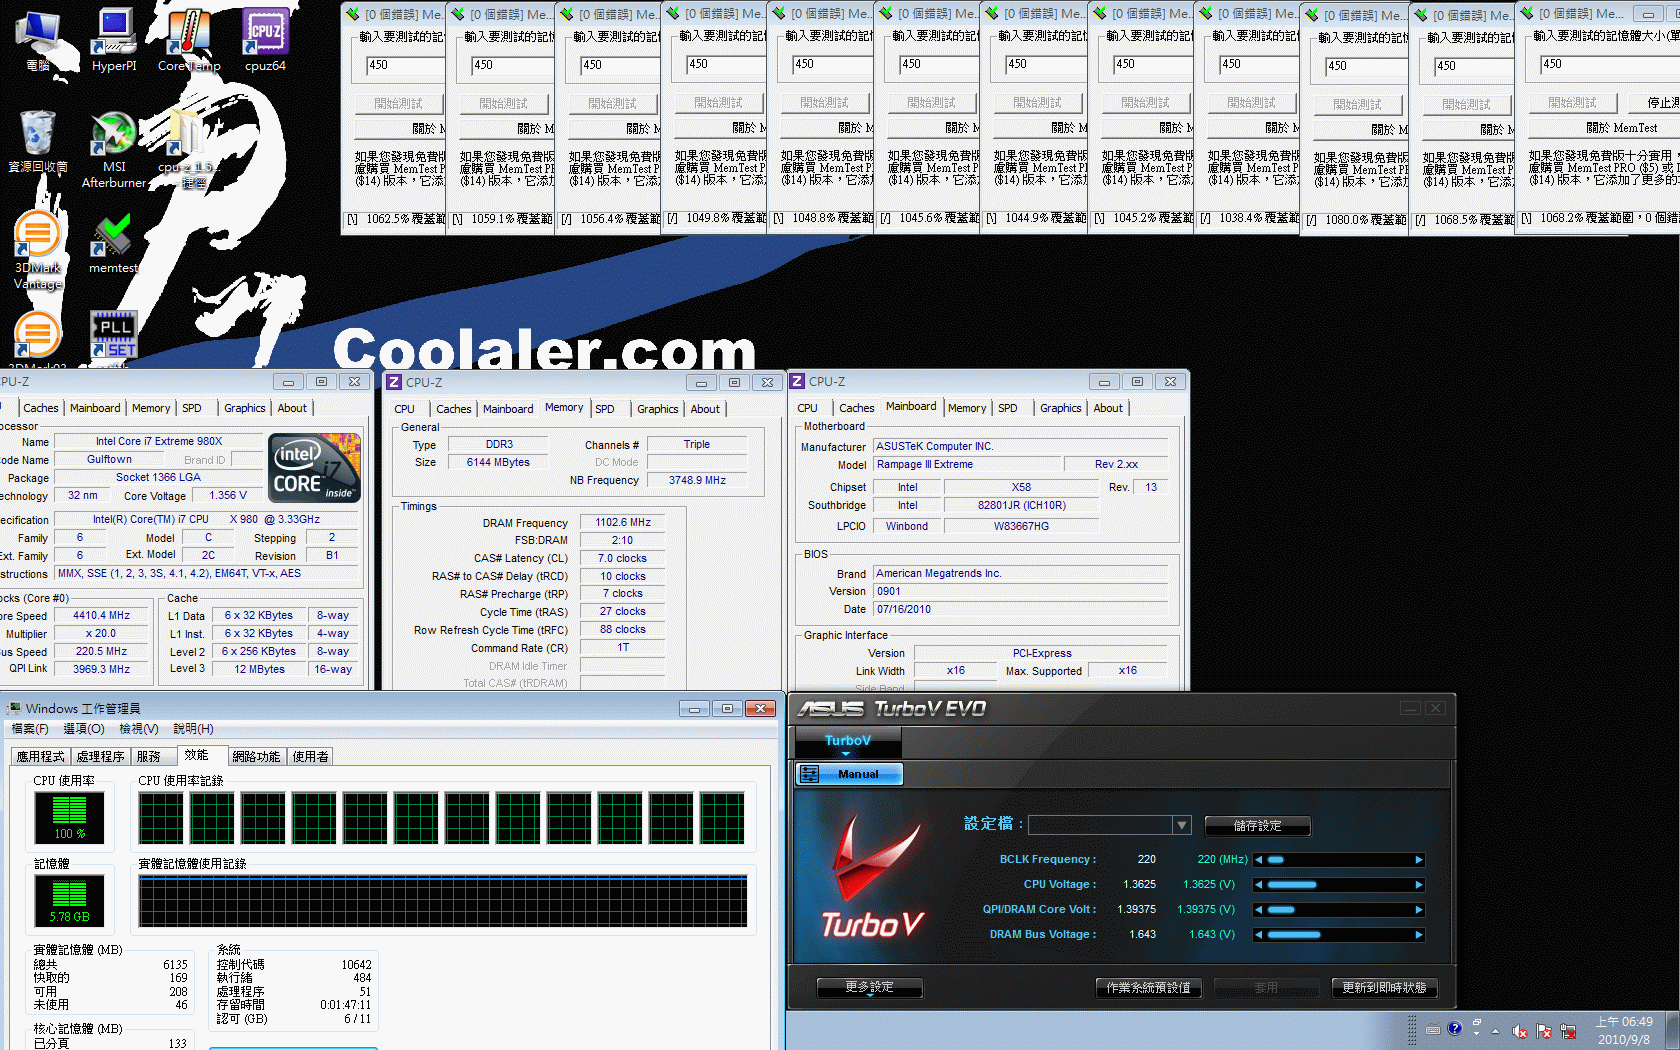1680x1050 pixels.
Task: Click the blue help icon in the language bar
Action: (1455, 1028)
